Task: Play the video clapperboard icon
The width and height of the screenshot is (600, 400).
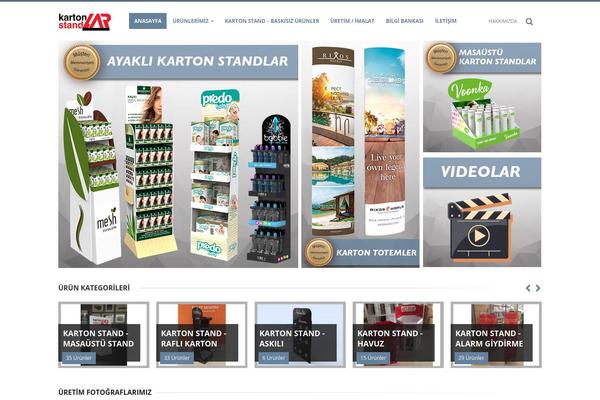Action: tap(480, 228)
